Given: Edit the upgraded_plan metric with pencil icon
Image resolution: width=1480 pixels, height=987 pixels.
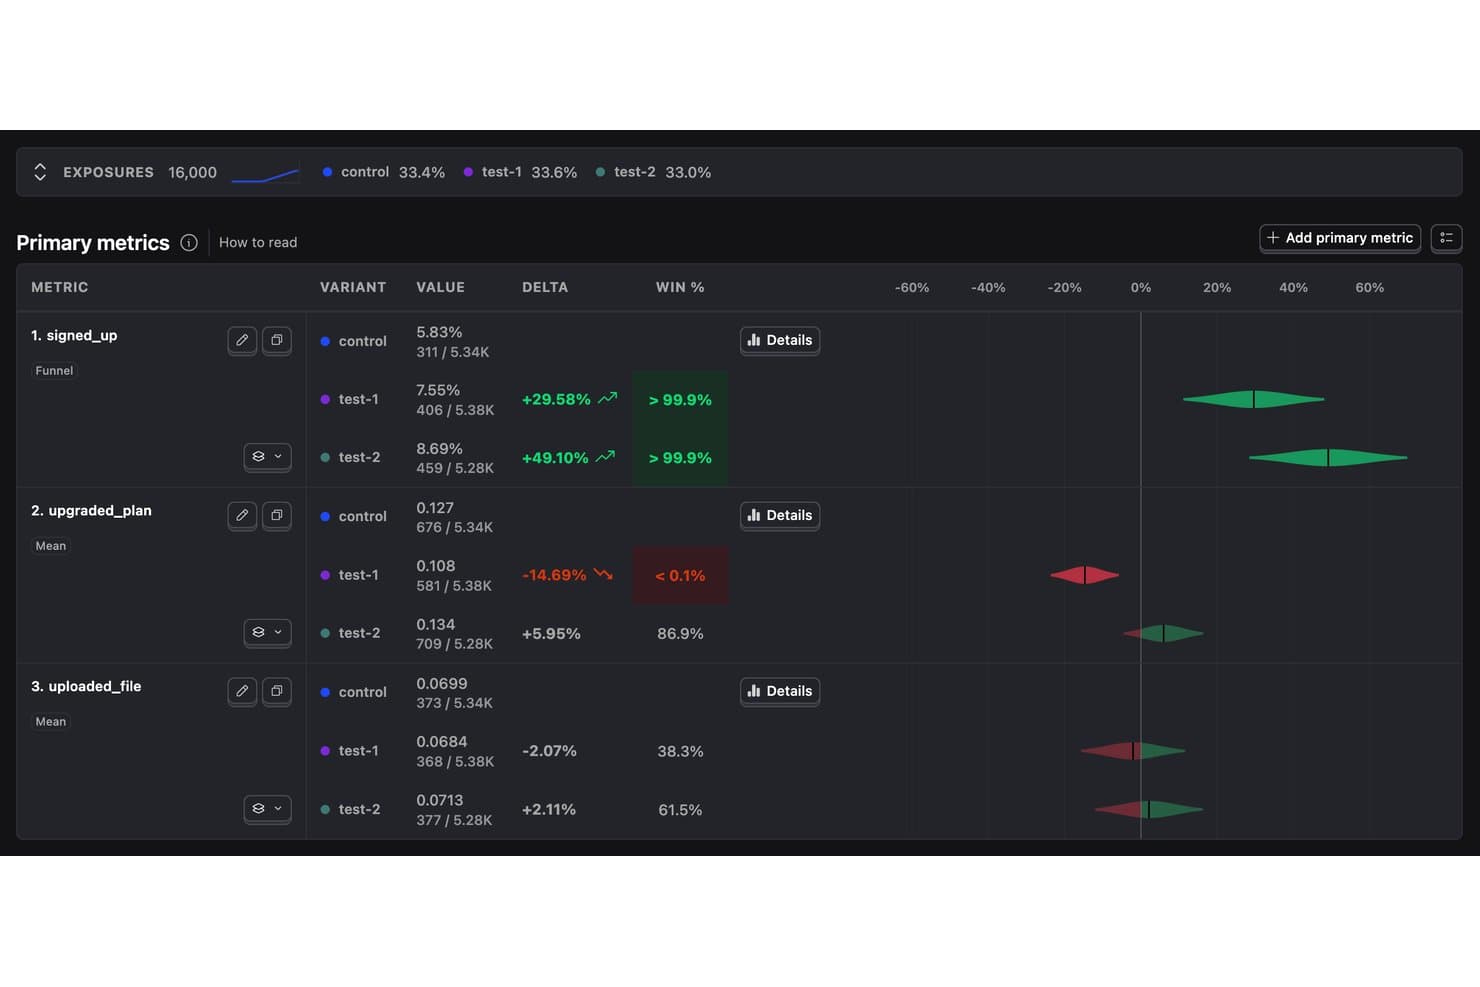Looking at the screenshot, I should point(242,515).
